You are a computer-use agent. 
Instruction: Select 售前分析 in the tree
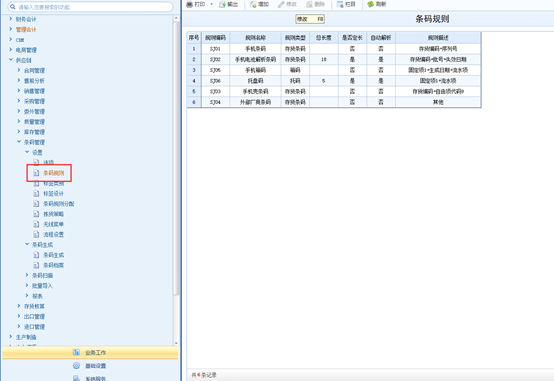coord(34,81)
